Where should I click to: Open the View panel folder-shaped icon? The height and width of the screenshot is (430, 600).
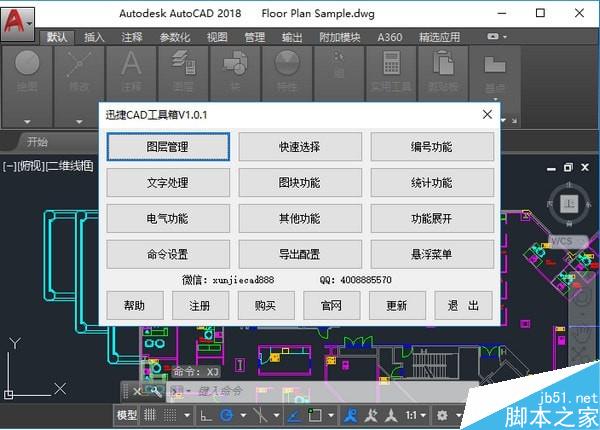pos(495,64)
